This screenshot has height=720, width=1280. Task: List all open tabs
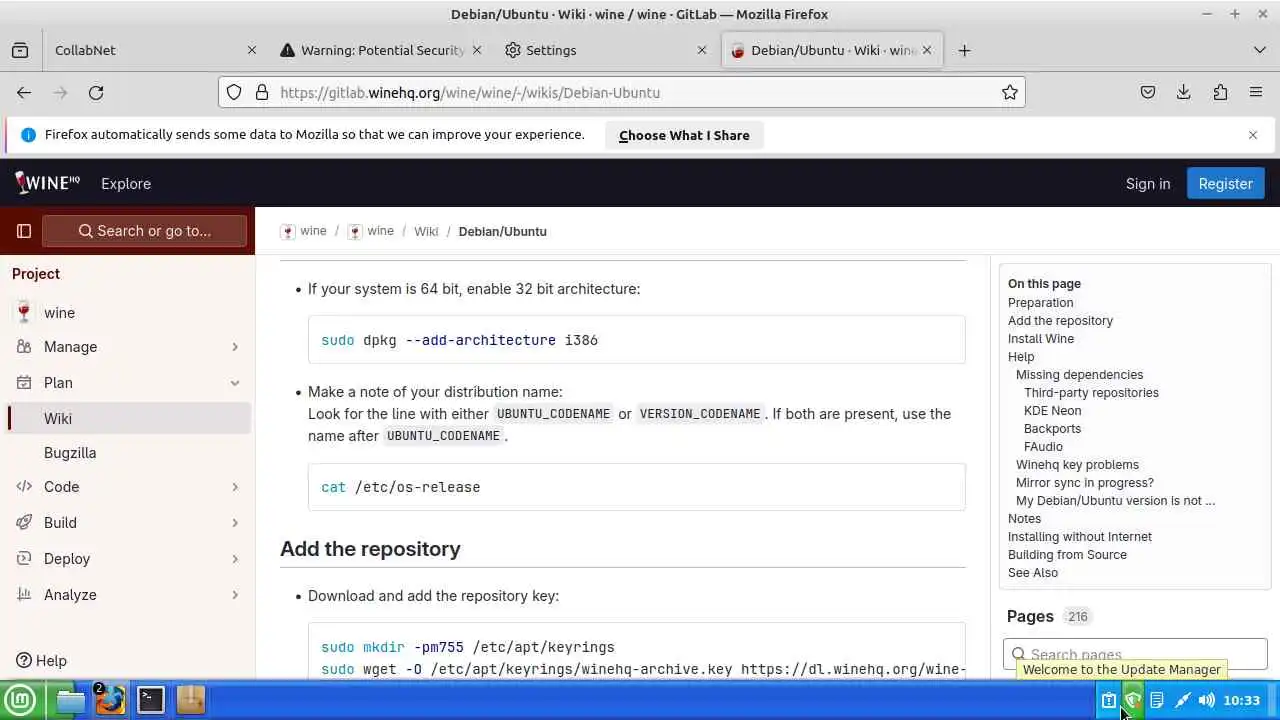point(1260,50)
